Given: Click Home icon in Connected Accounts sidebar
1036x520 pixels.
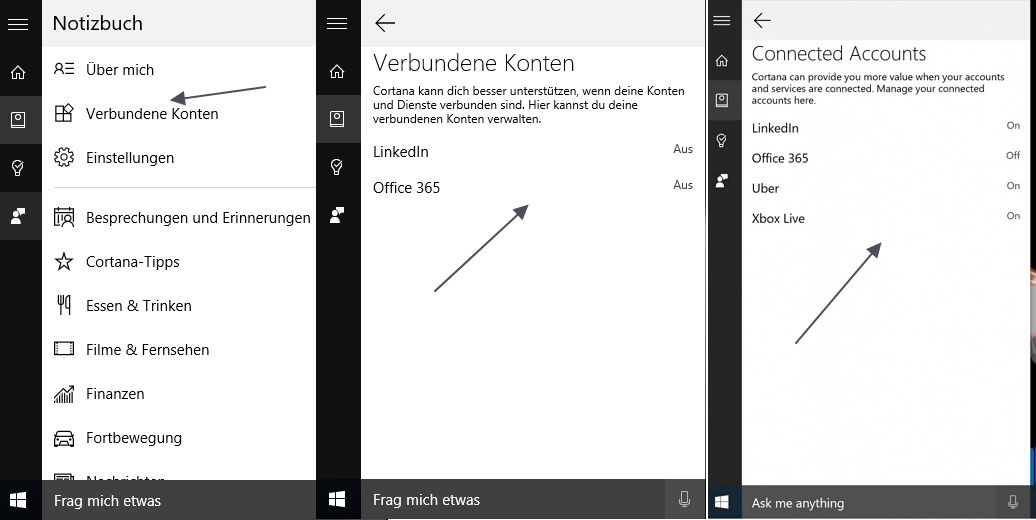Looking at the screenshot, I should pos(722,61).
